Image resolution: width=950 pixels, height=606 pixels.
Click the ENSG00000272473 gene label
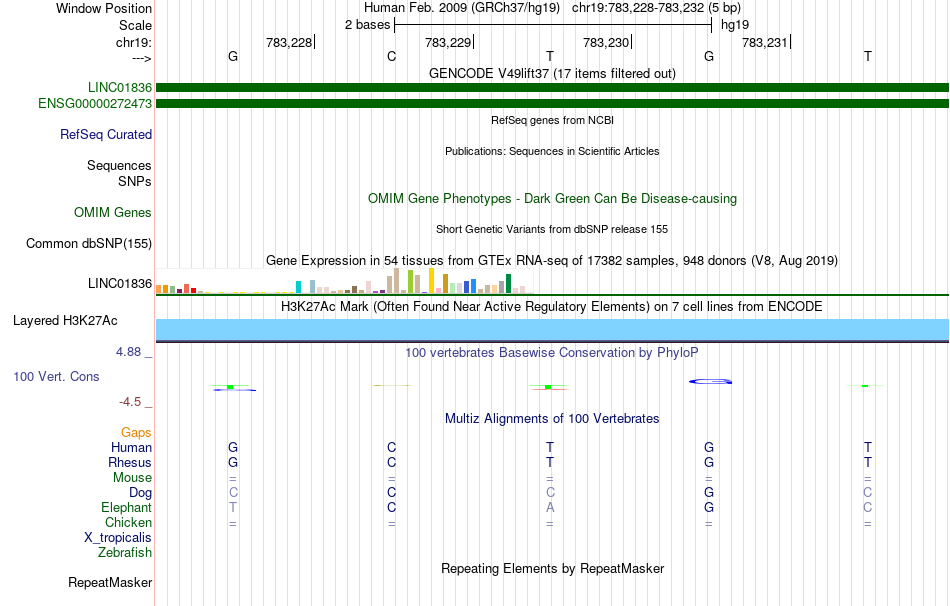[95, 104]
